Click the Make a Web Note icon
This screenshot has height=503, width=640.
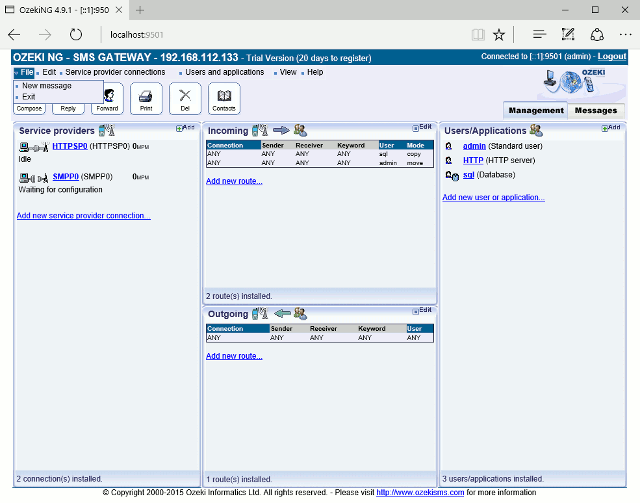[x=568, y=35]
